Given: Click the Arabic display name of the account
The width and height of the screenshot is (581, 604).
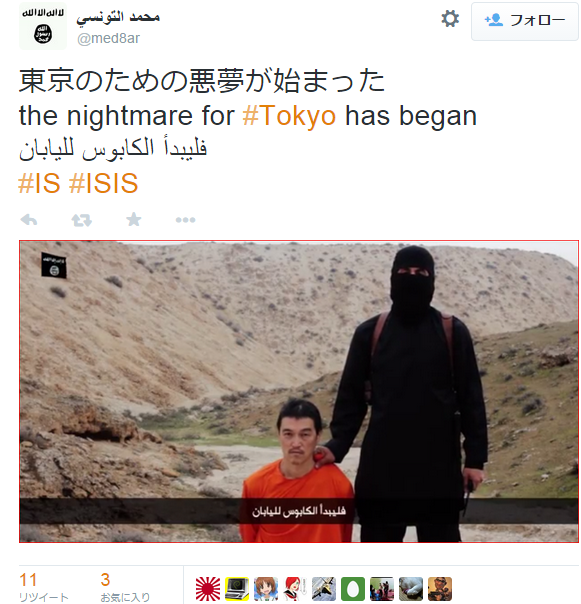Looking at the screenshot, I should (x=118, y=17).
